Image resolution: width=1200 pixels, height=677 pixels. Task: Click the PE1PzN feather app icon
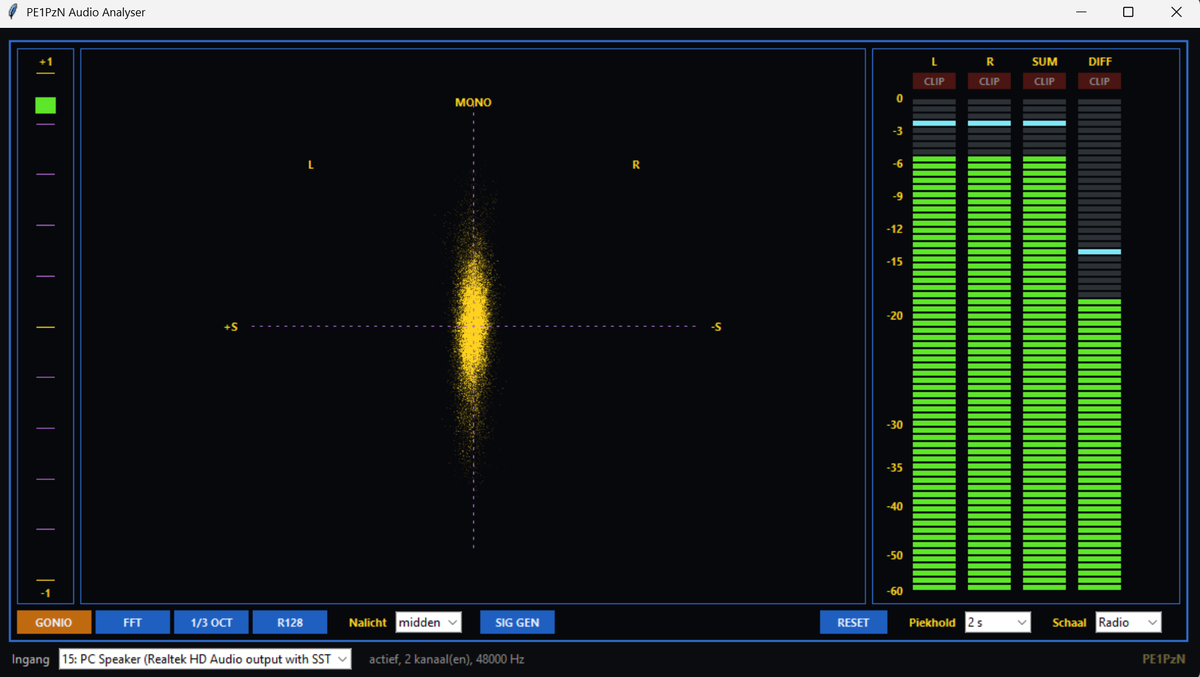click(x=12, y=12)
